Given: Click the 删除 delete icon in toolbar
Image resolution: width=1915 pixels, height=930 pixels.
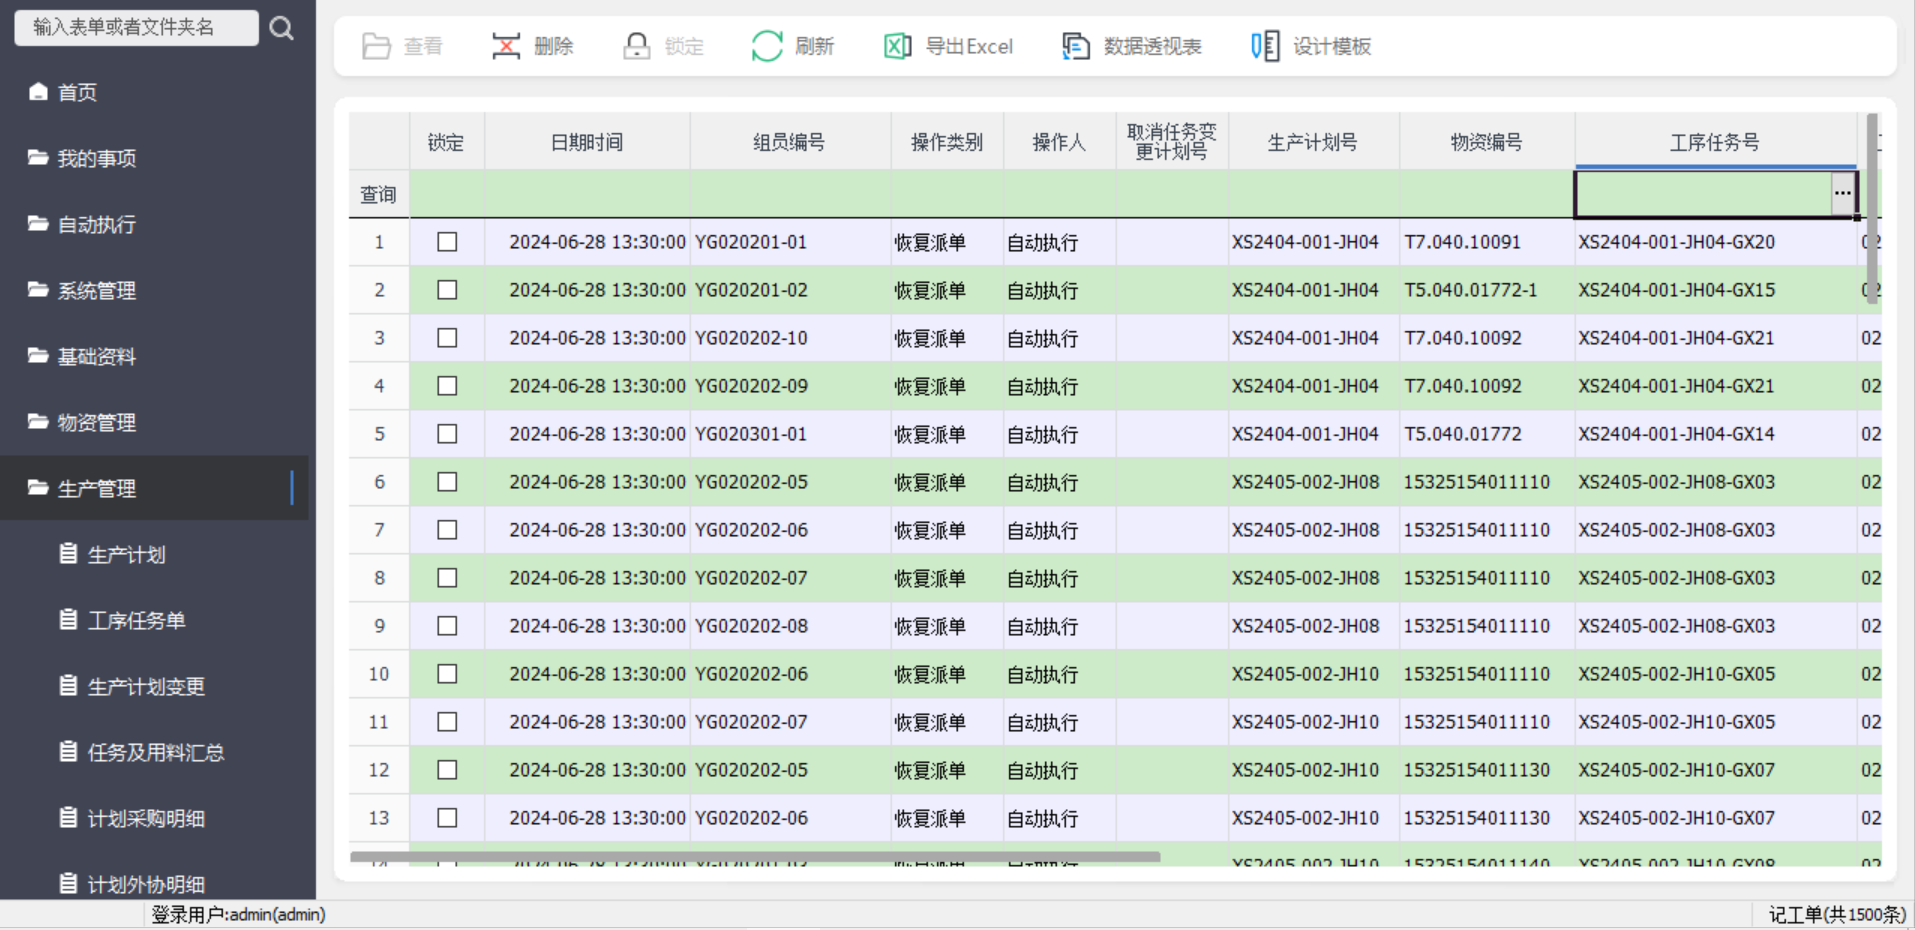Looking at the screenshot, I should [x=506, y=46].
